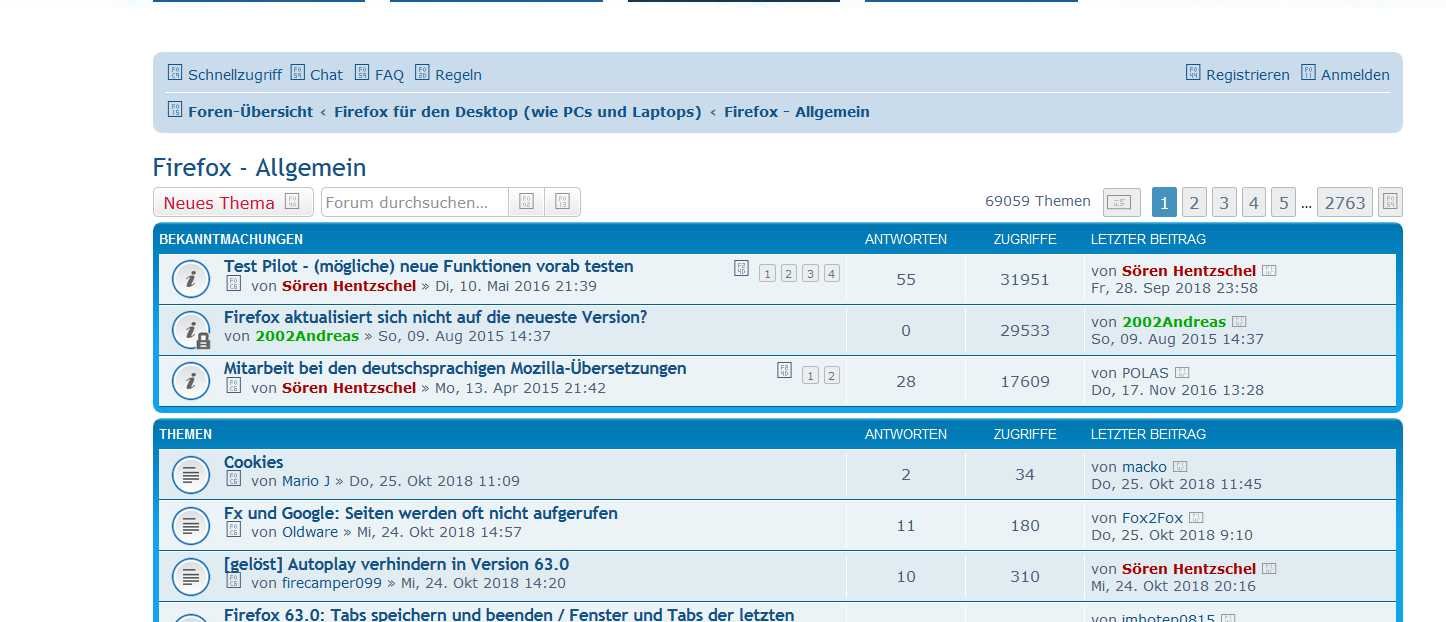Click the Neues Thema button
This screenshot has width=1446, height=622.
click(x=233, y=202)
